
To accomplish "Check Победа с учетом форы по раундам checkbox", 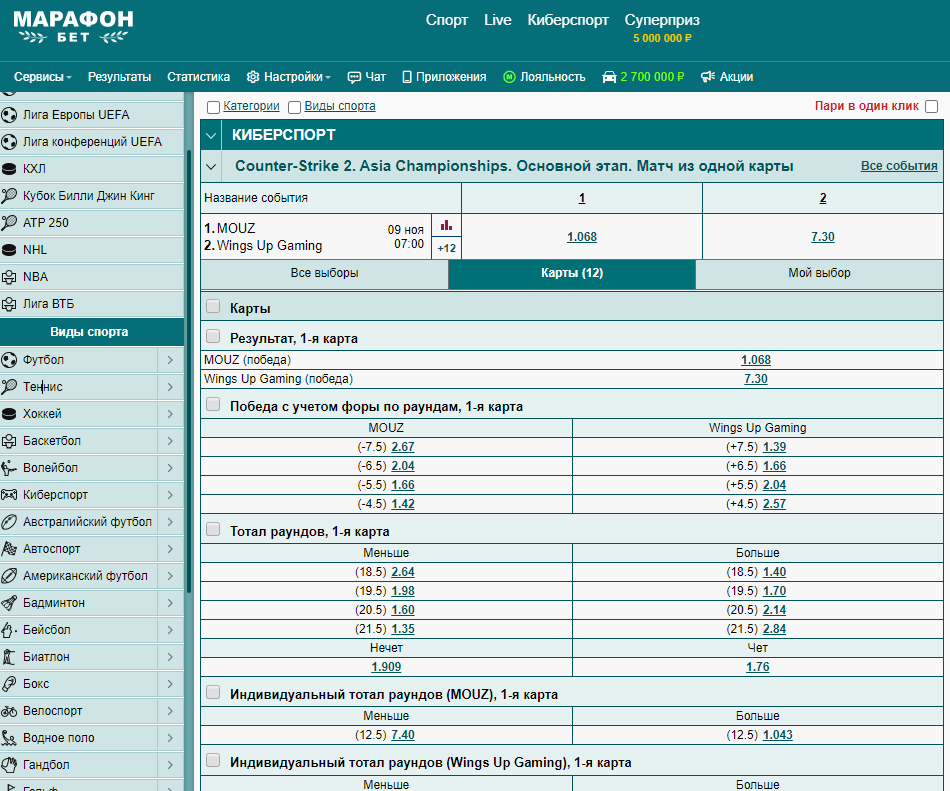I will [x=213, y=404].
